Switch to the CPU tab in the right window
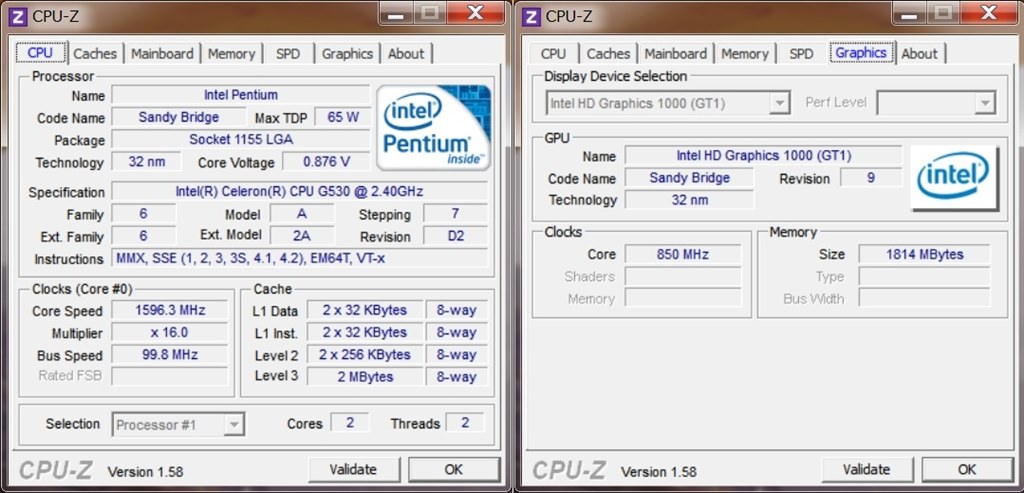Screen dimensions: 1024x493 [554, 54]
